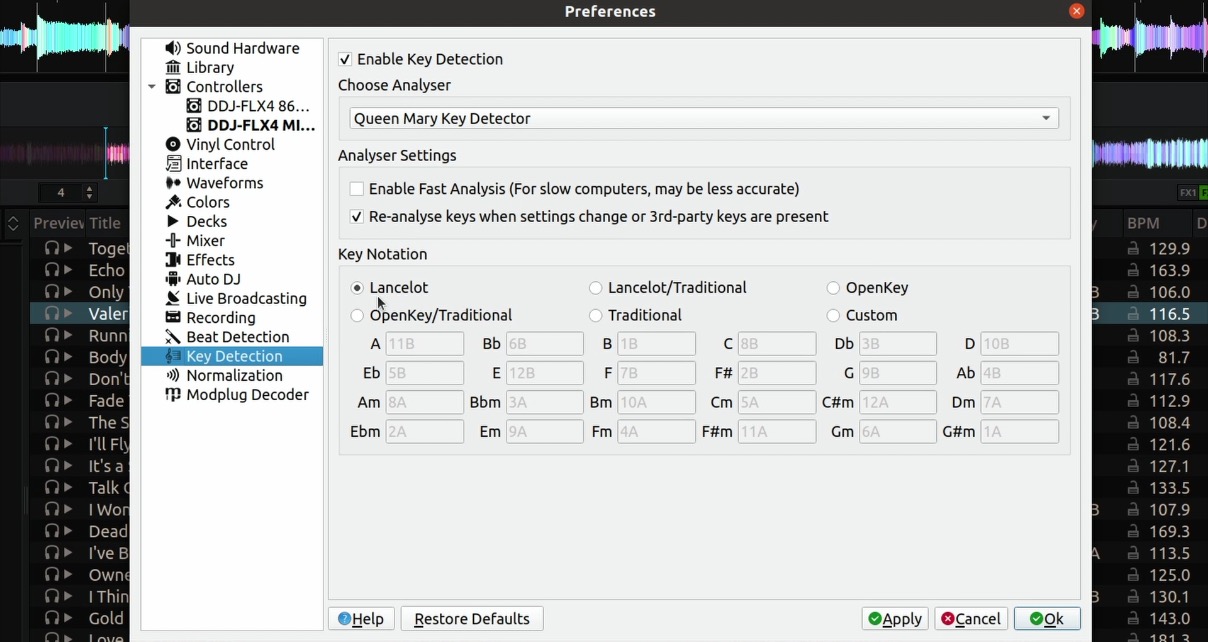This screenshot has width=1208, height=642.
Task: Enable Fast Analysis for slow computers
Action: point(356,188)
